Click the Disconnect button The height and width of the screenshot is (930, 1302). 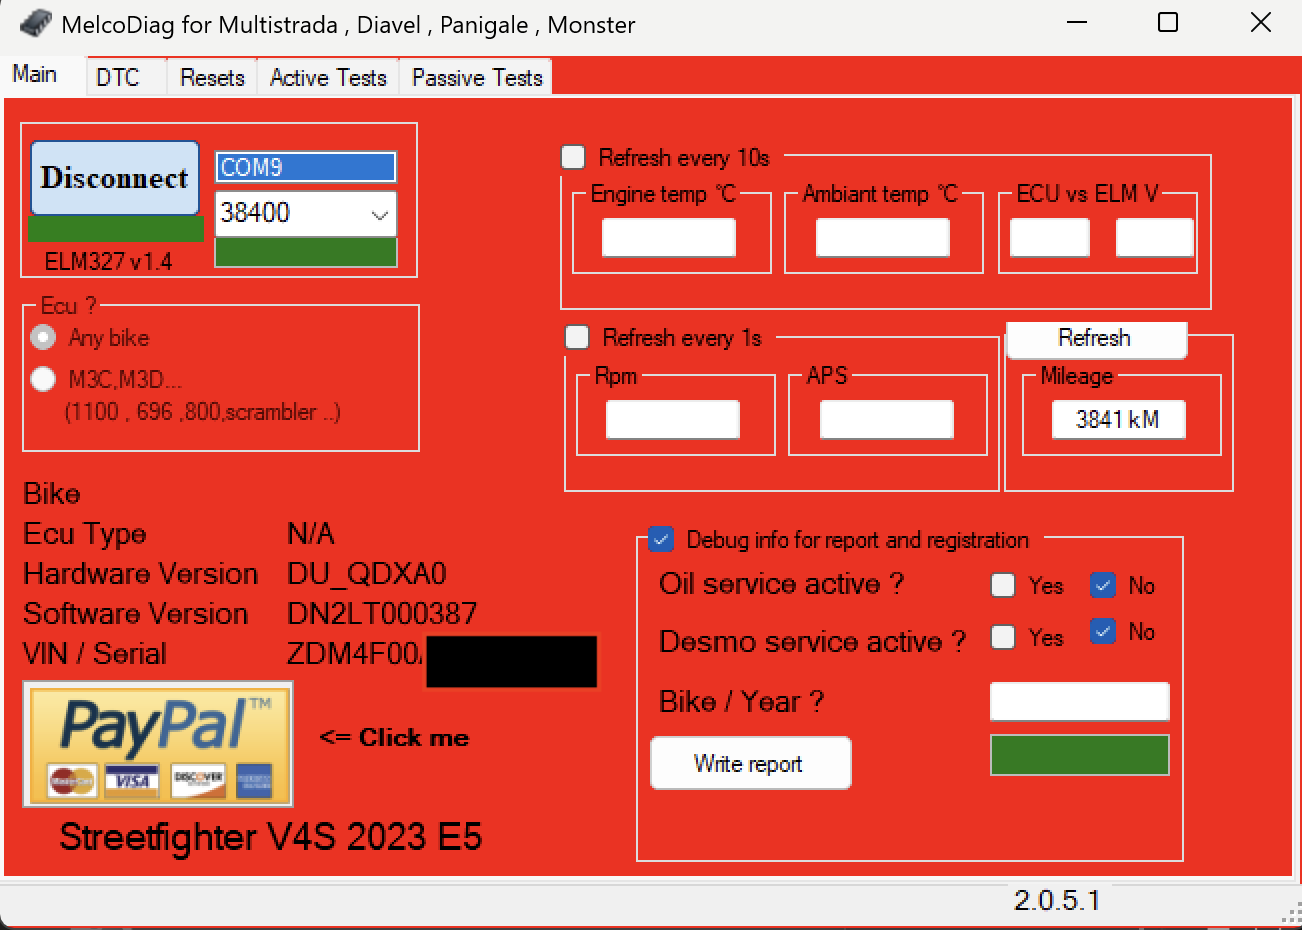tap(115, 178)
